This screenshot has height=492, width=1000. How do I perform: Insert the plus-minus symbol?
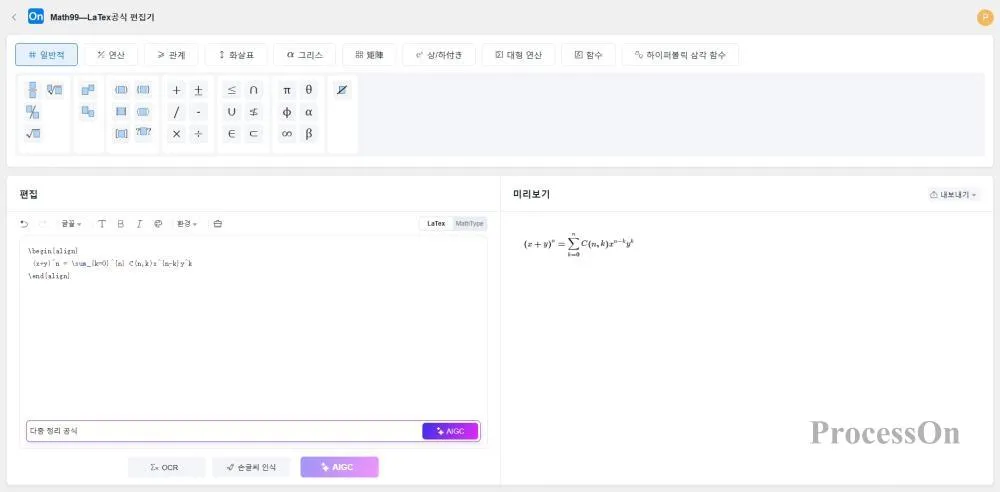tap(198, 90)
